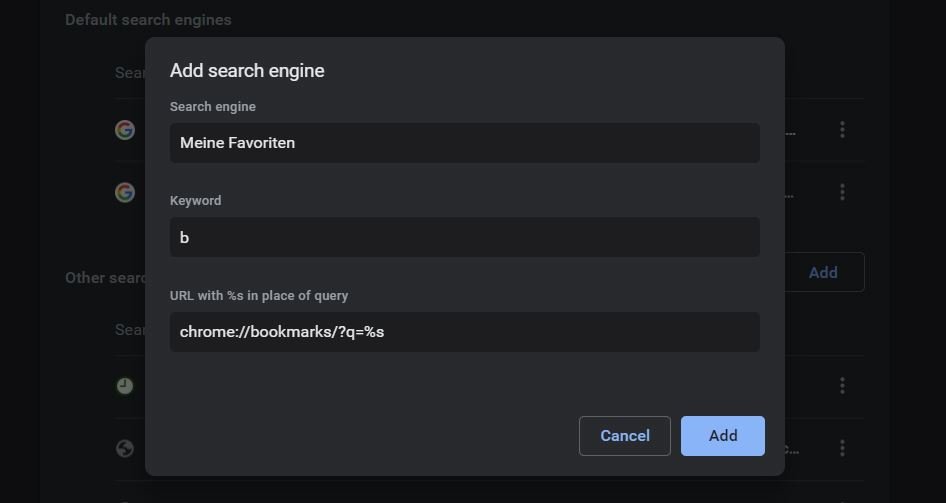Confirm with the blue Add button
Screen dimensions: 946x503
point(723,436)
